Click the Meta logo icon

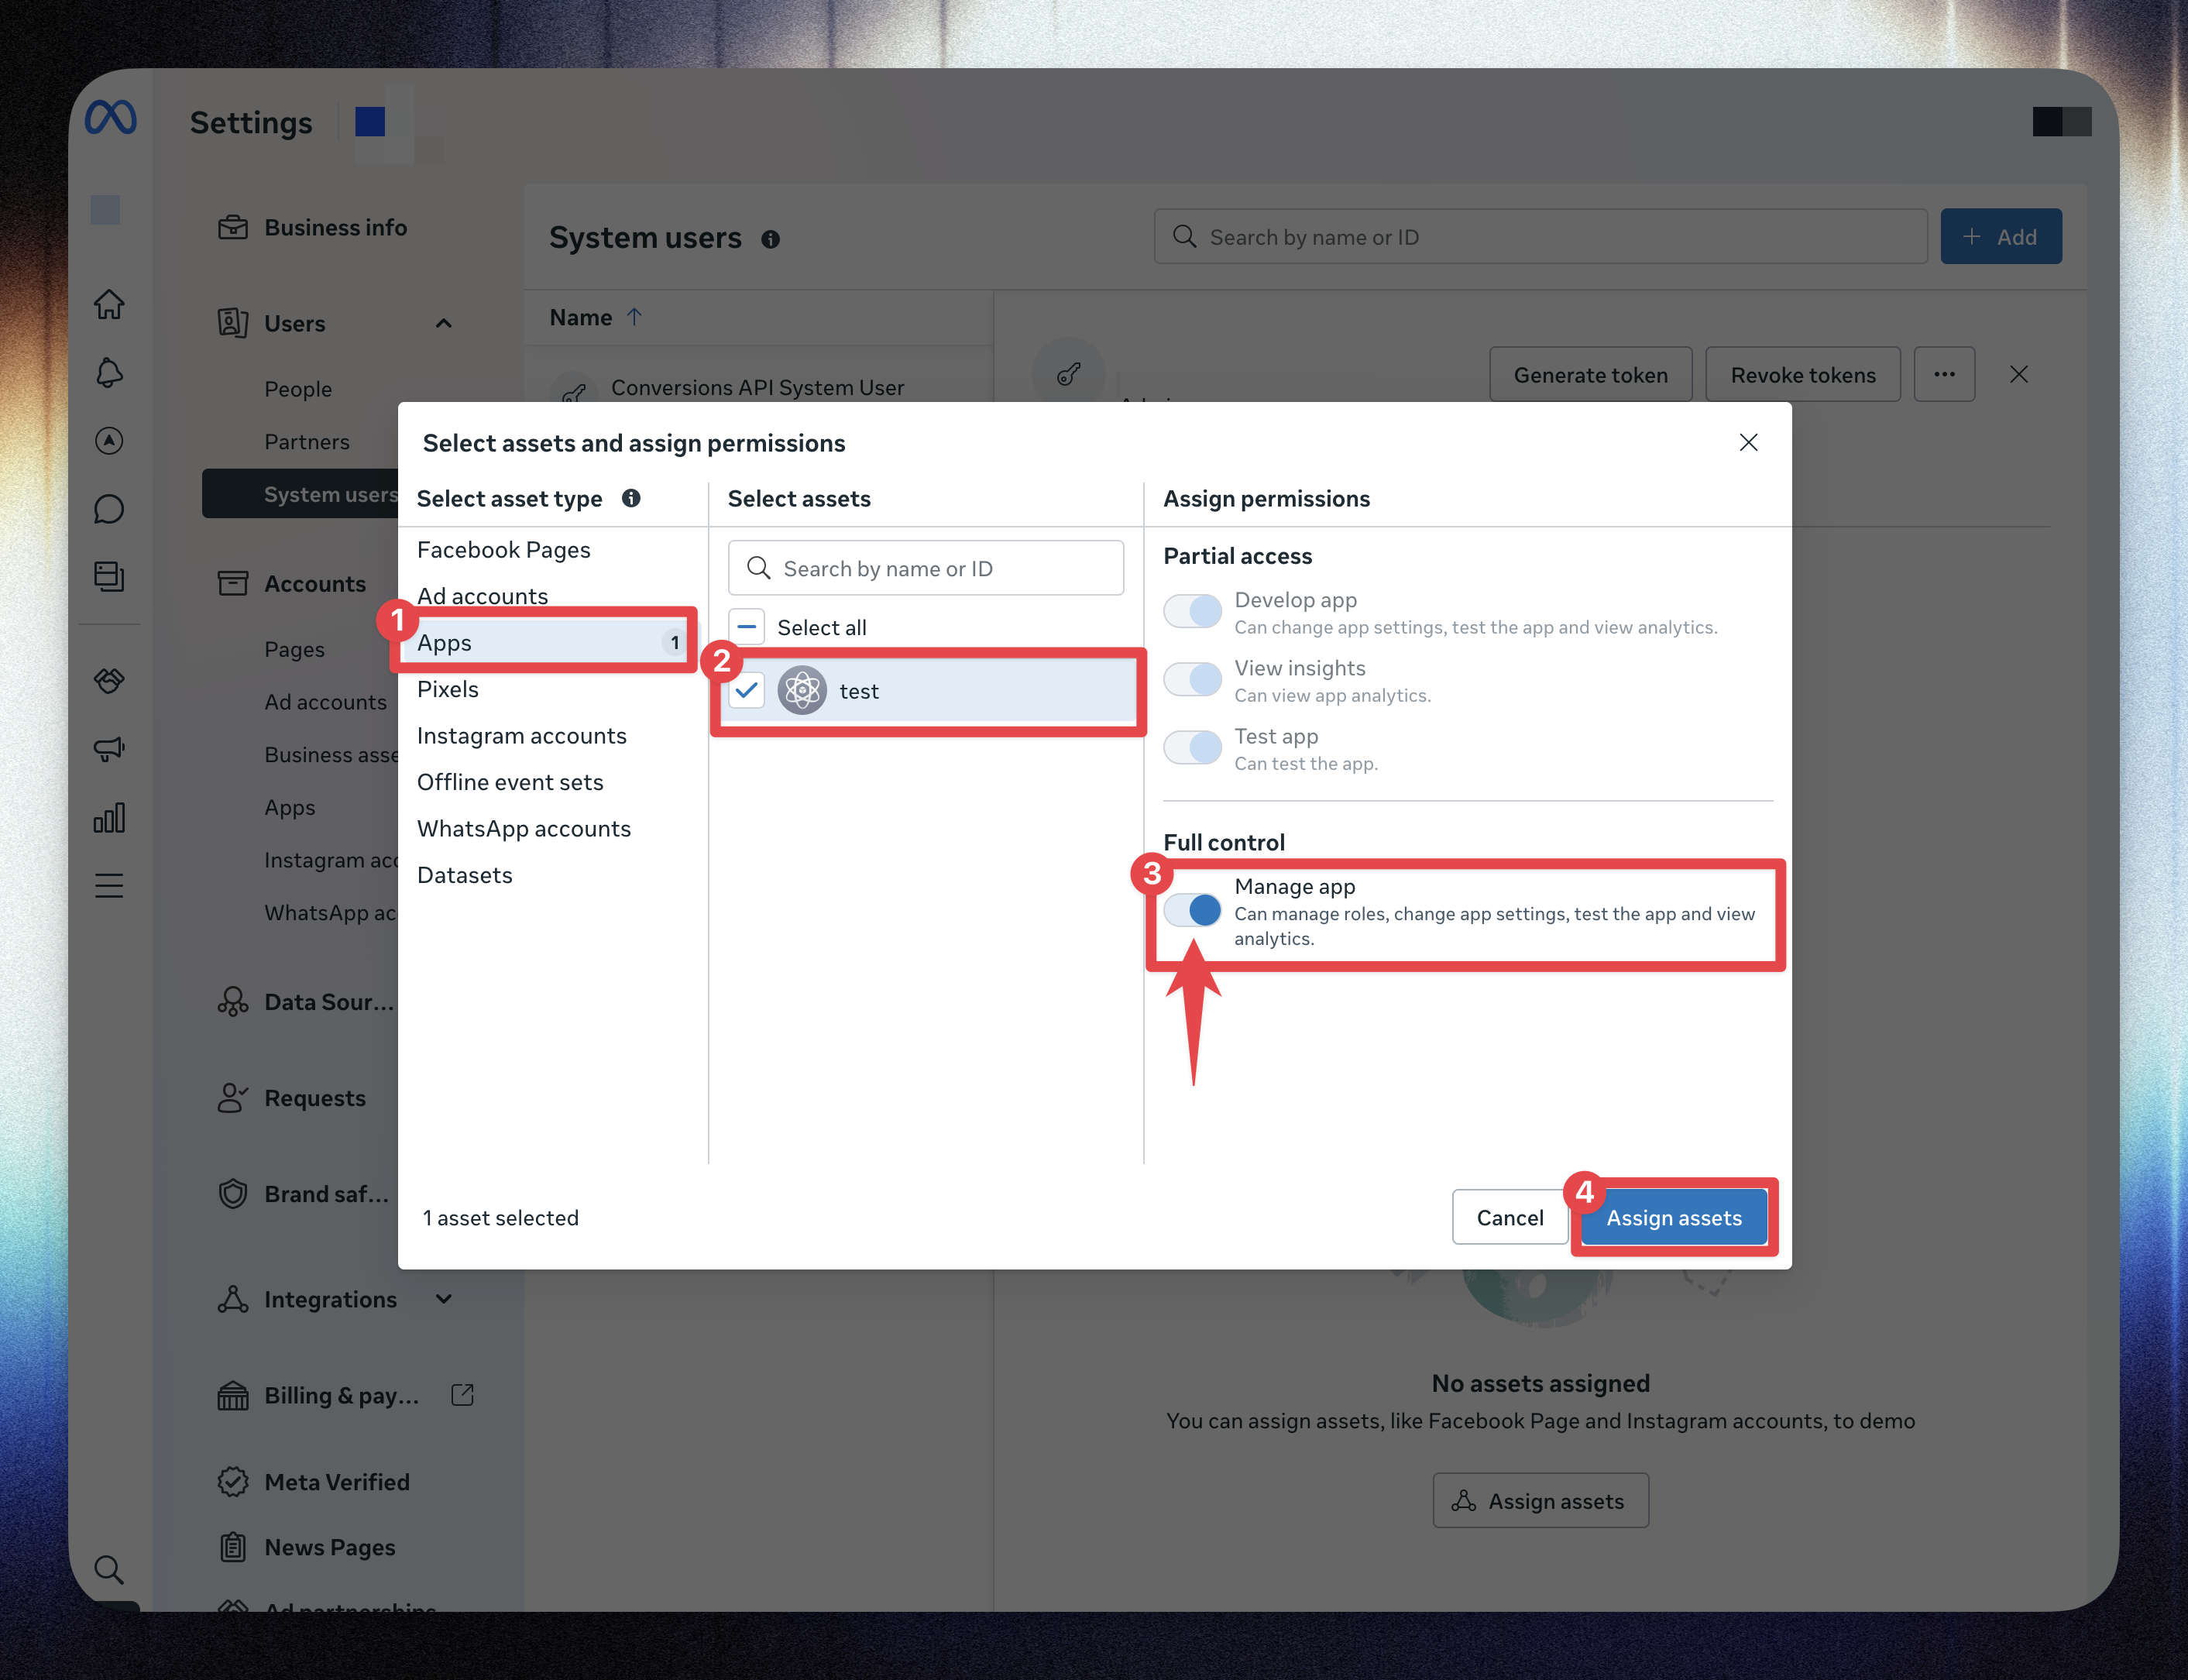click(110, 119)
